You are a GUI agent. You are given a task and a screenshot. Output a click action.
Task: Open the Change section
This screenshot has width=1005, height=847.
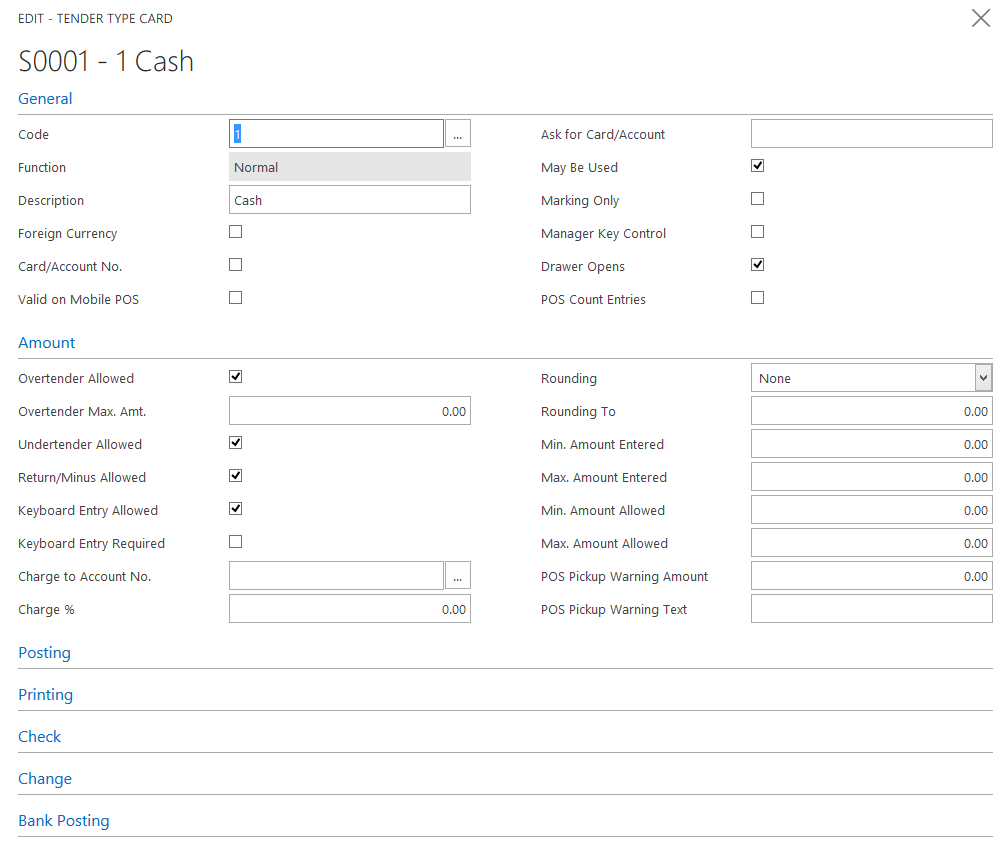point(45,779)
